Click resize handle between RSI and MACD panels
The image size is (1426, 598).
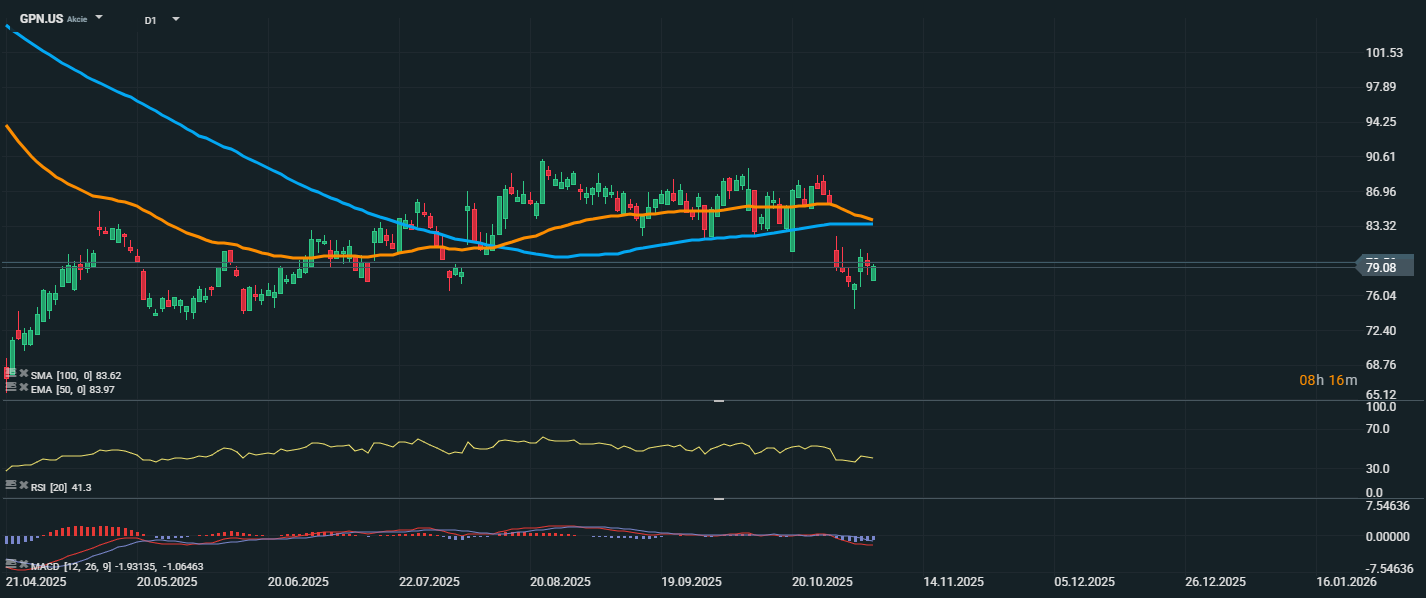(718, 498)
